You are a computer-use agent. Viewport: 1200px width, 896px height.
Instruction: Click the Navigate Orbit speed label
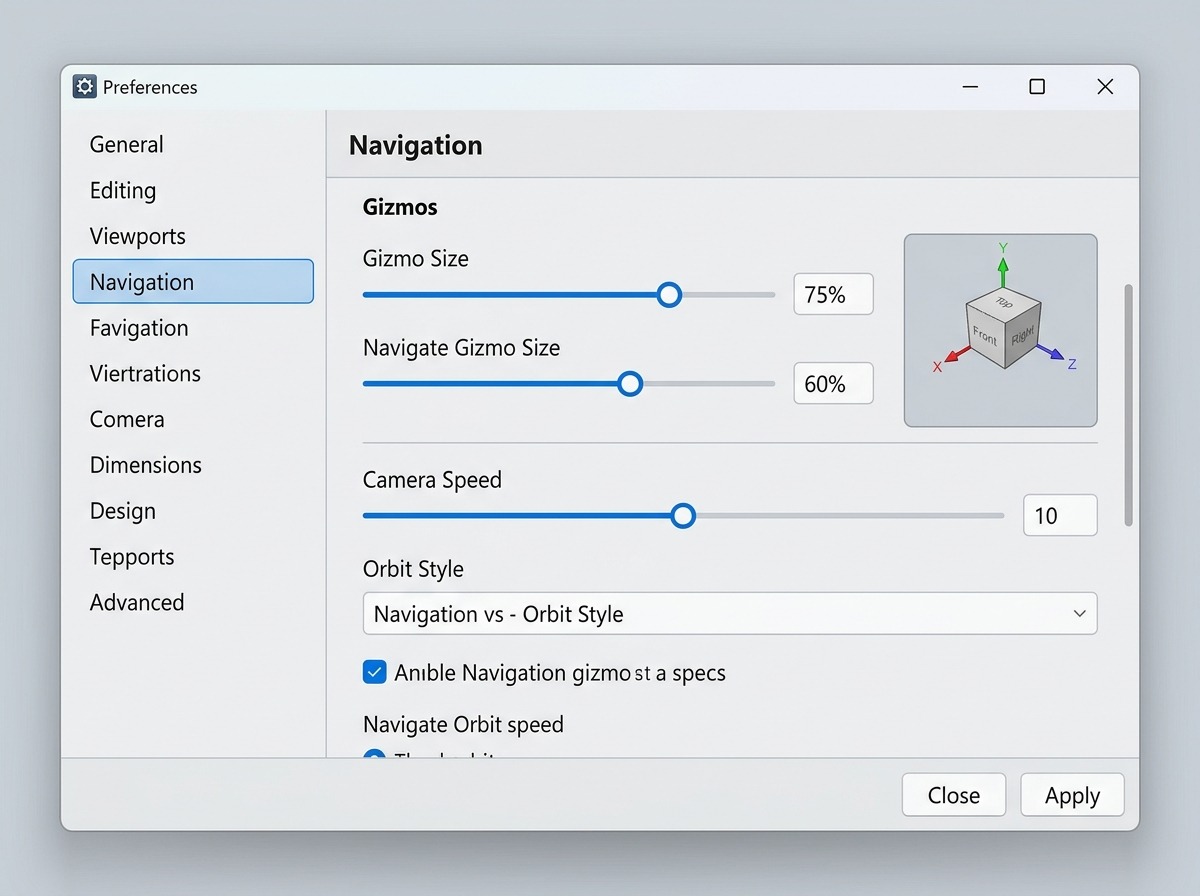click(463, 724)
